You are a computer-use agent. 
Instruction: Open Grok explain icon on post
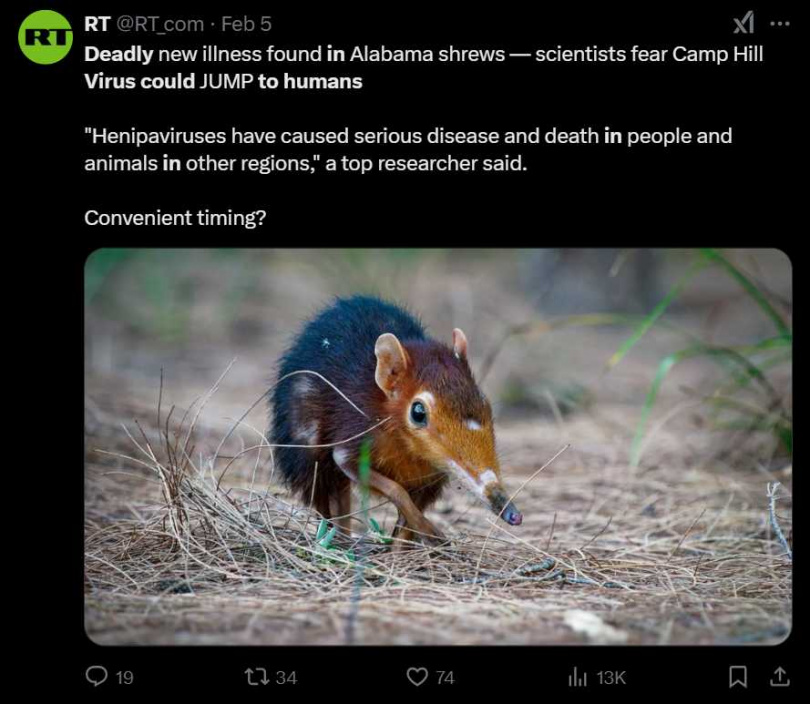pos(744,23)
